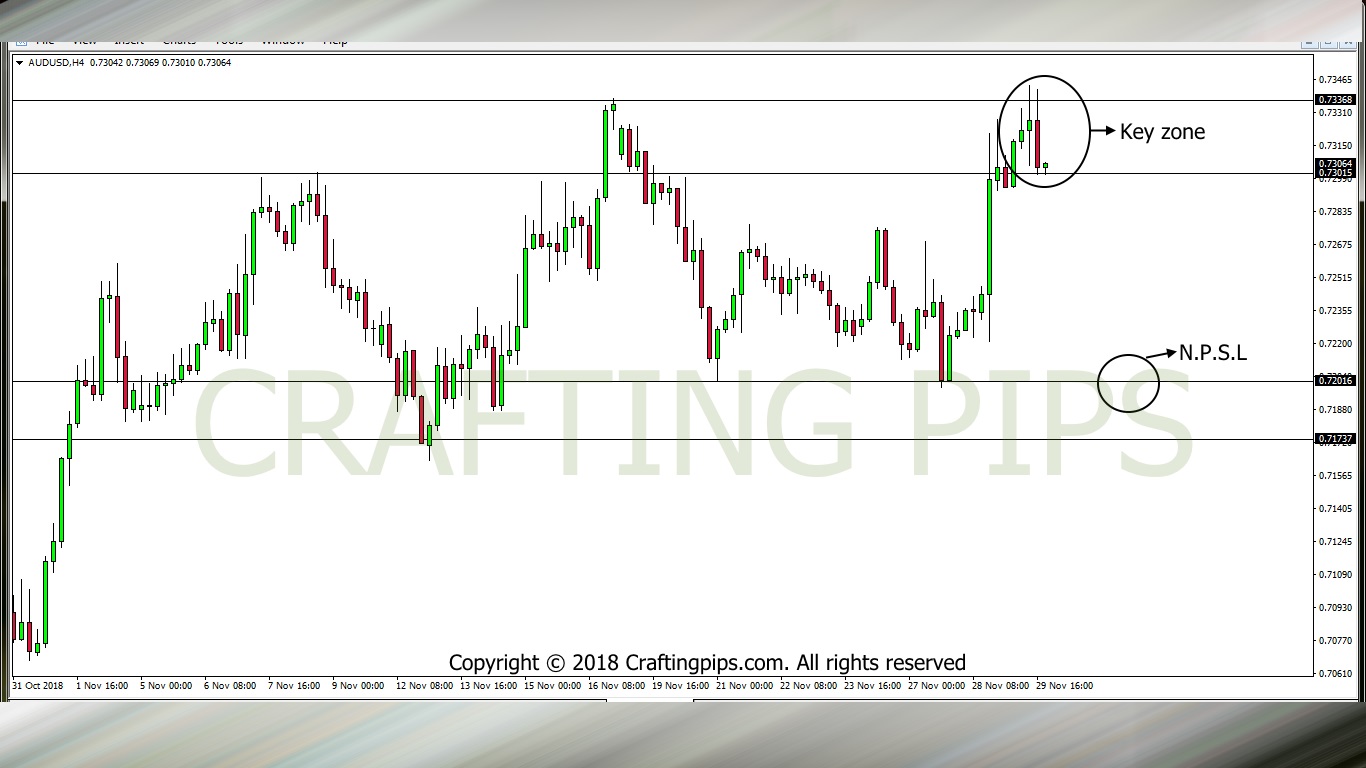Click the 19 Nov 16:00 time label
Screen dimensions: 1366x768
coord(681,686)
